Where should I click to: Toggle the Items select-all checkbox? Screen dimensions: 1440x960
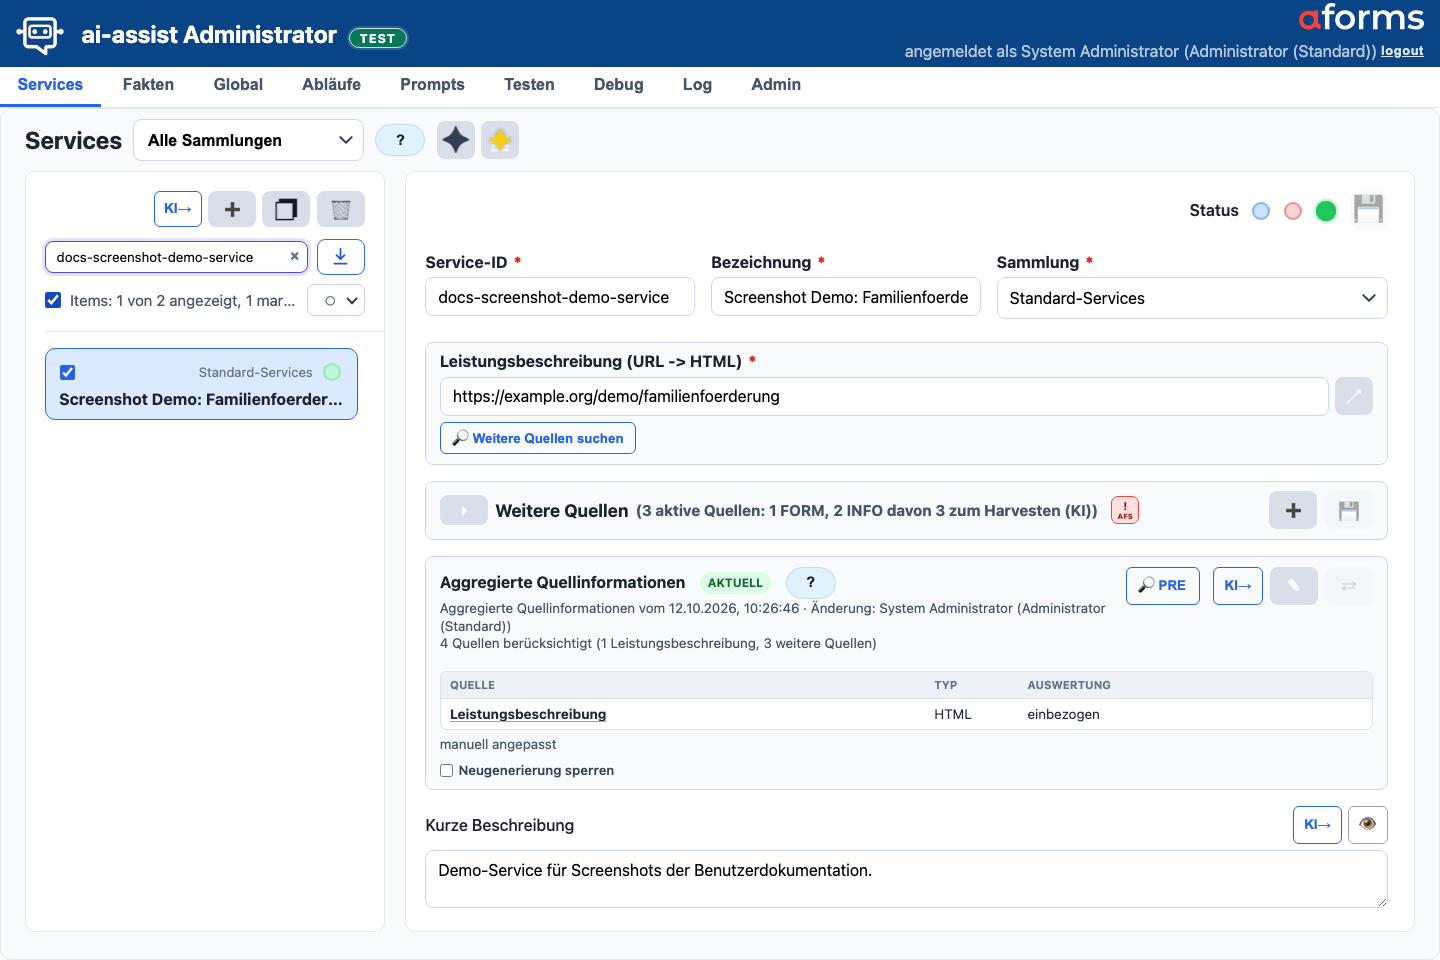[53, 300]
